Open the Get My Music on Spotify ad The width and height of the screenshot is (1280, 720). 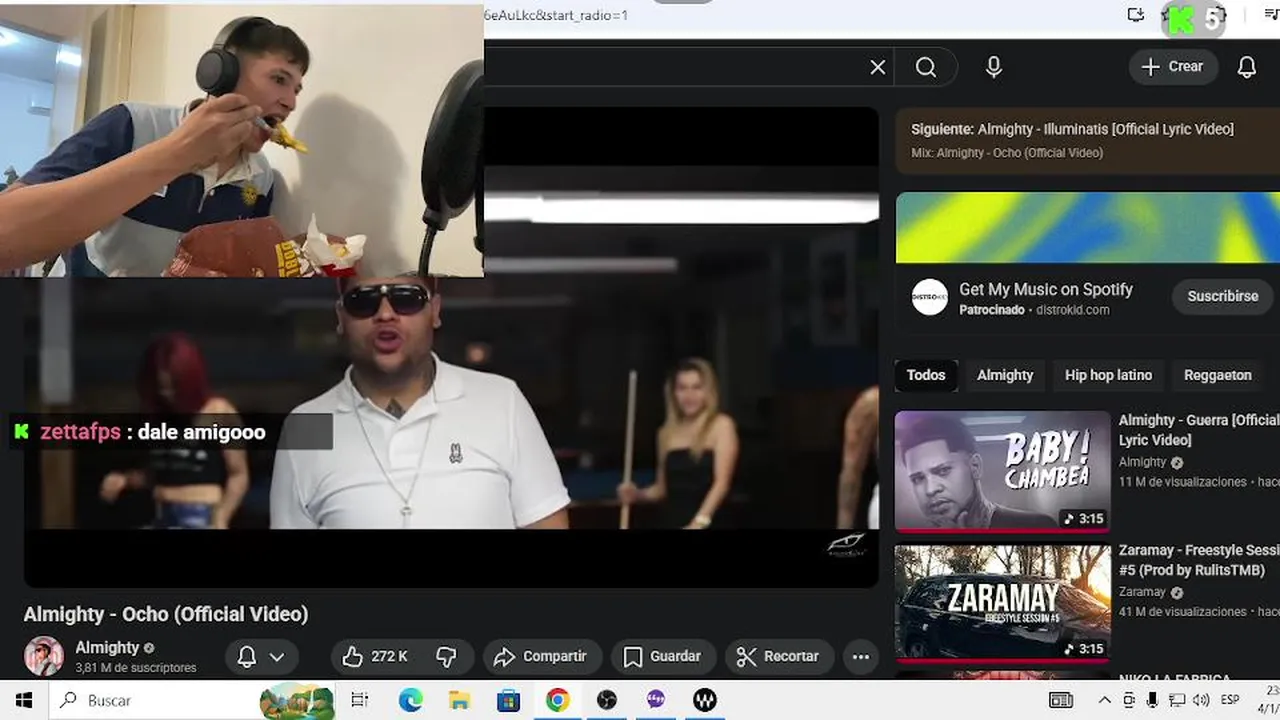1046,289
